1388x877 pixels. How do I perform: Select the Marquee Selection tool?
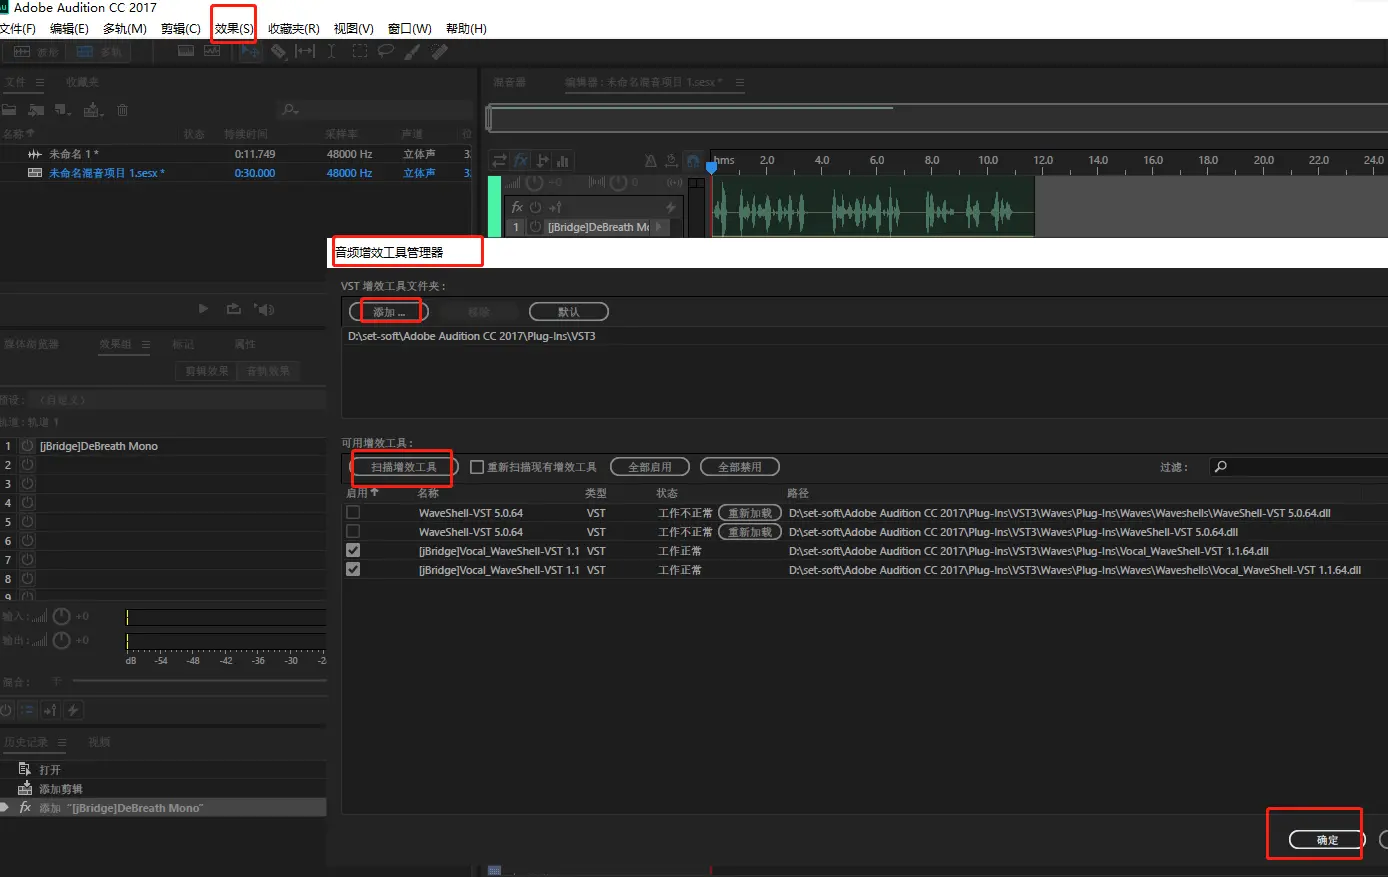tap(359, 51)
